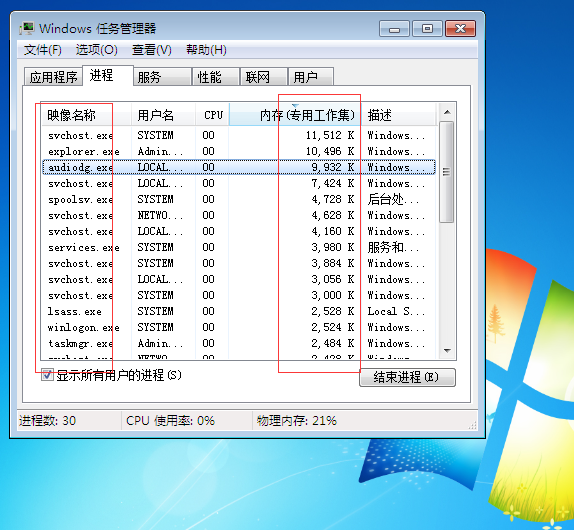
Task: Open the 文件(F) menu
Action: 43,50
